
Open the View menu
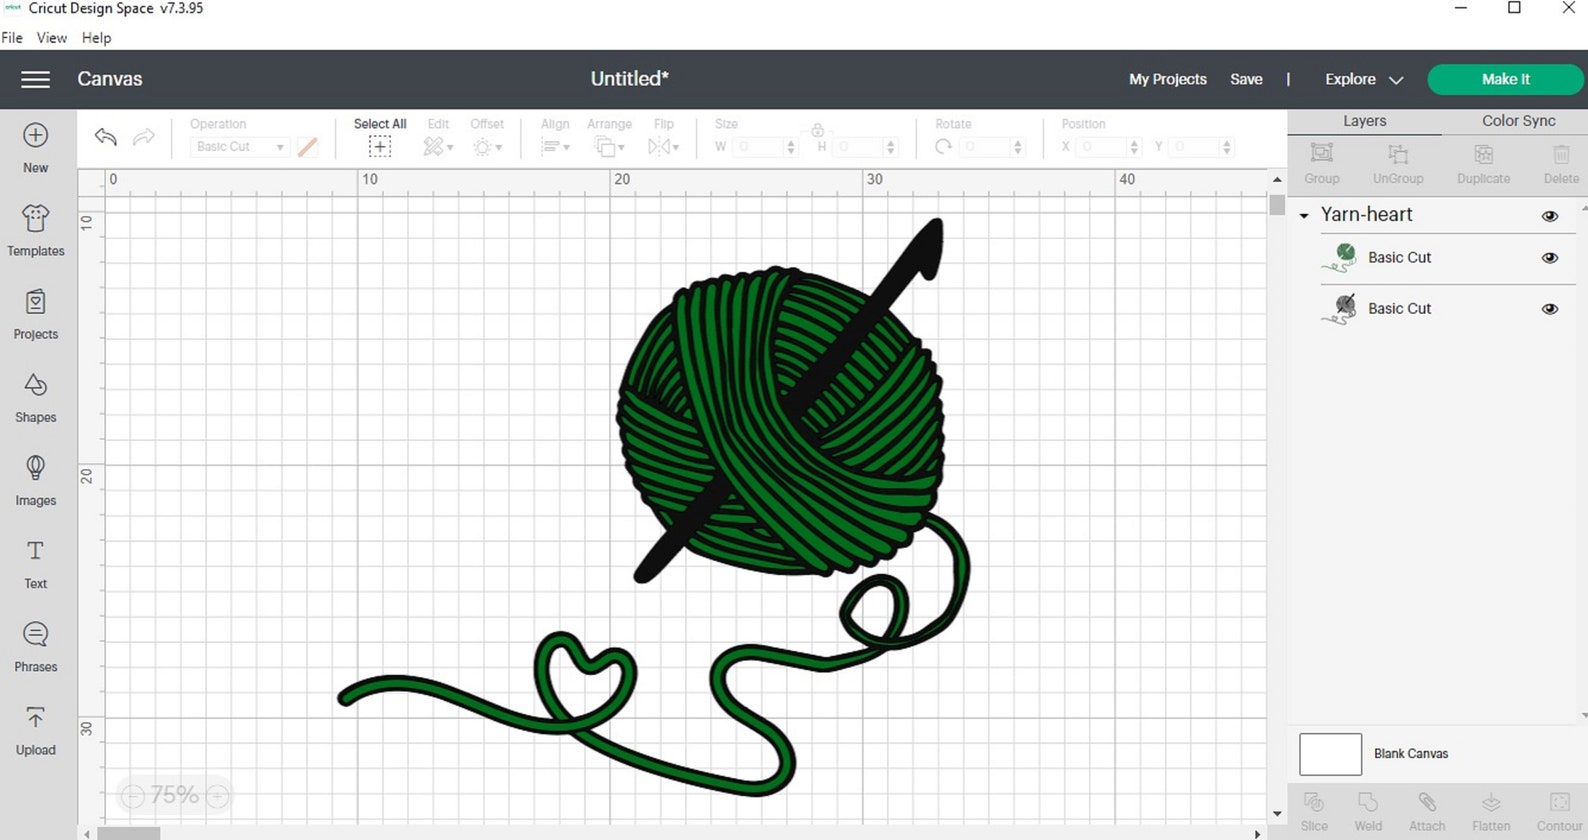pyautogui.click(x=52, y=38)
